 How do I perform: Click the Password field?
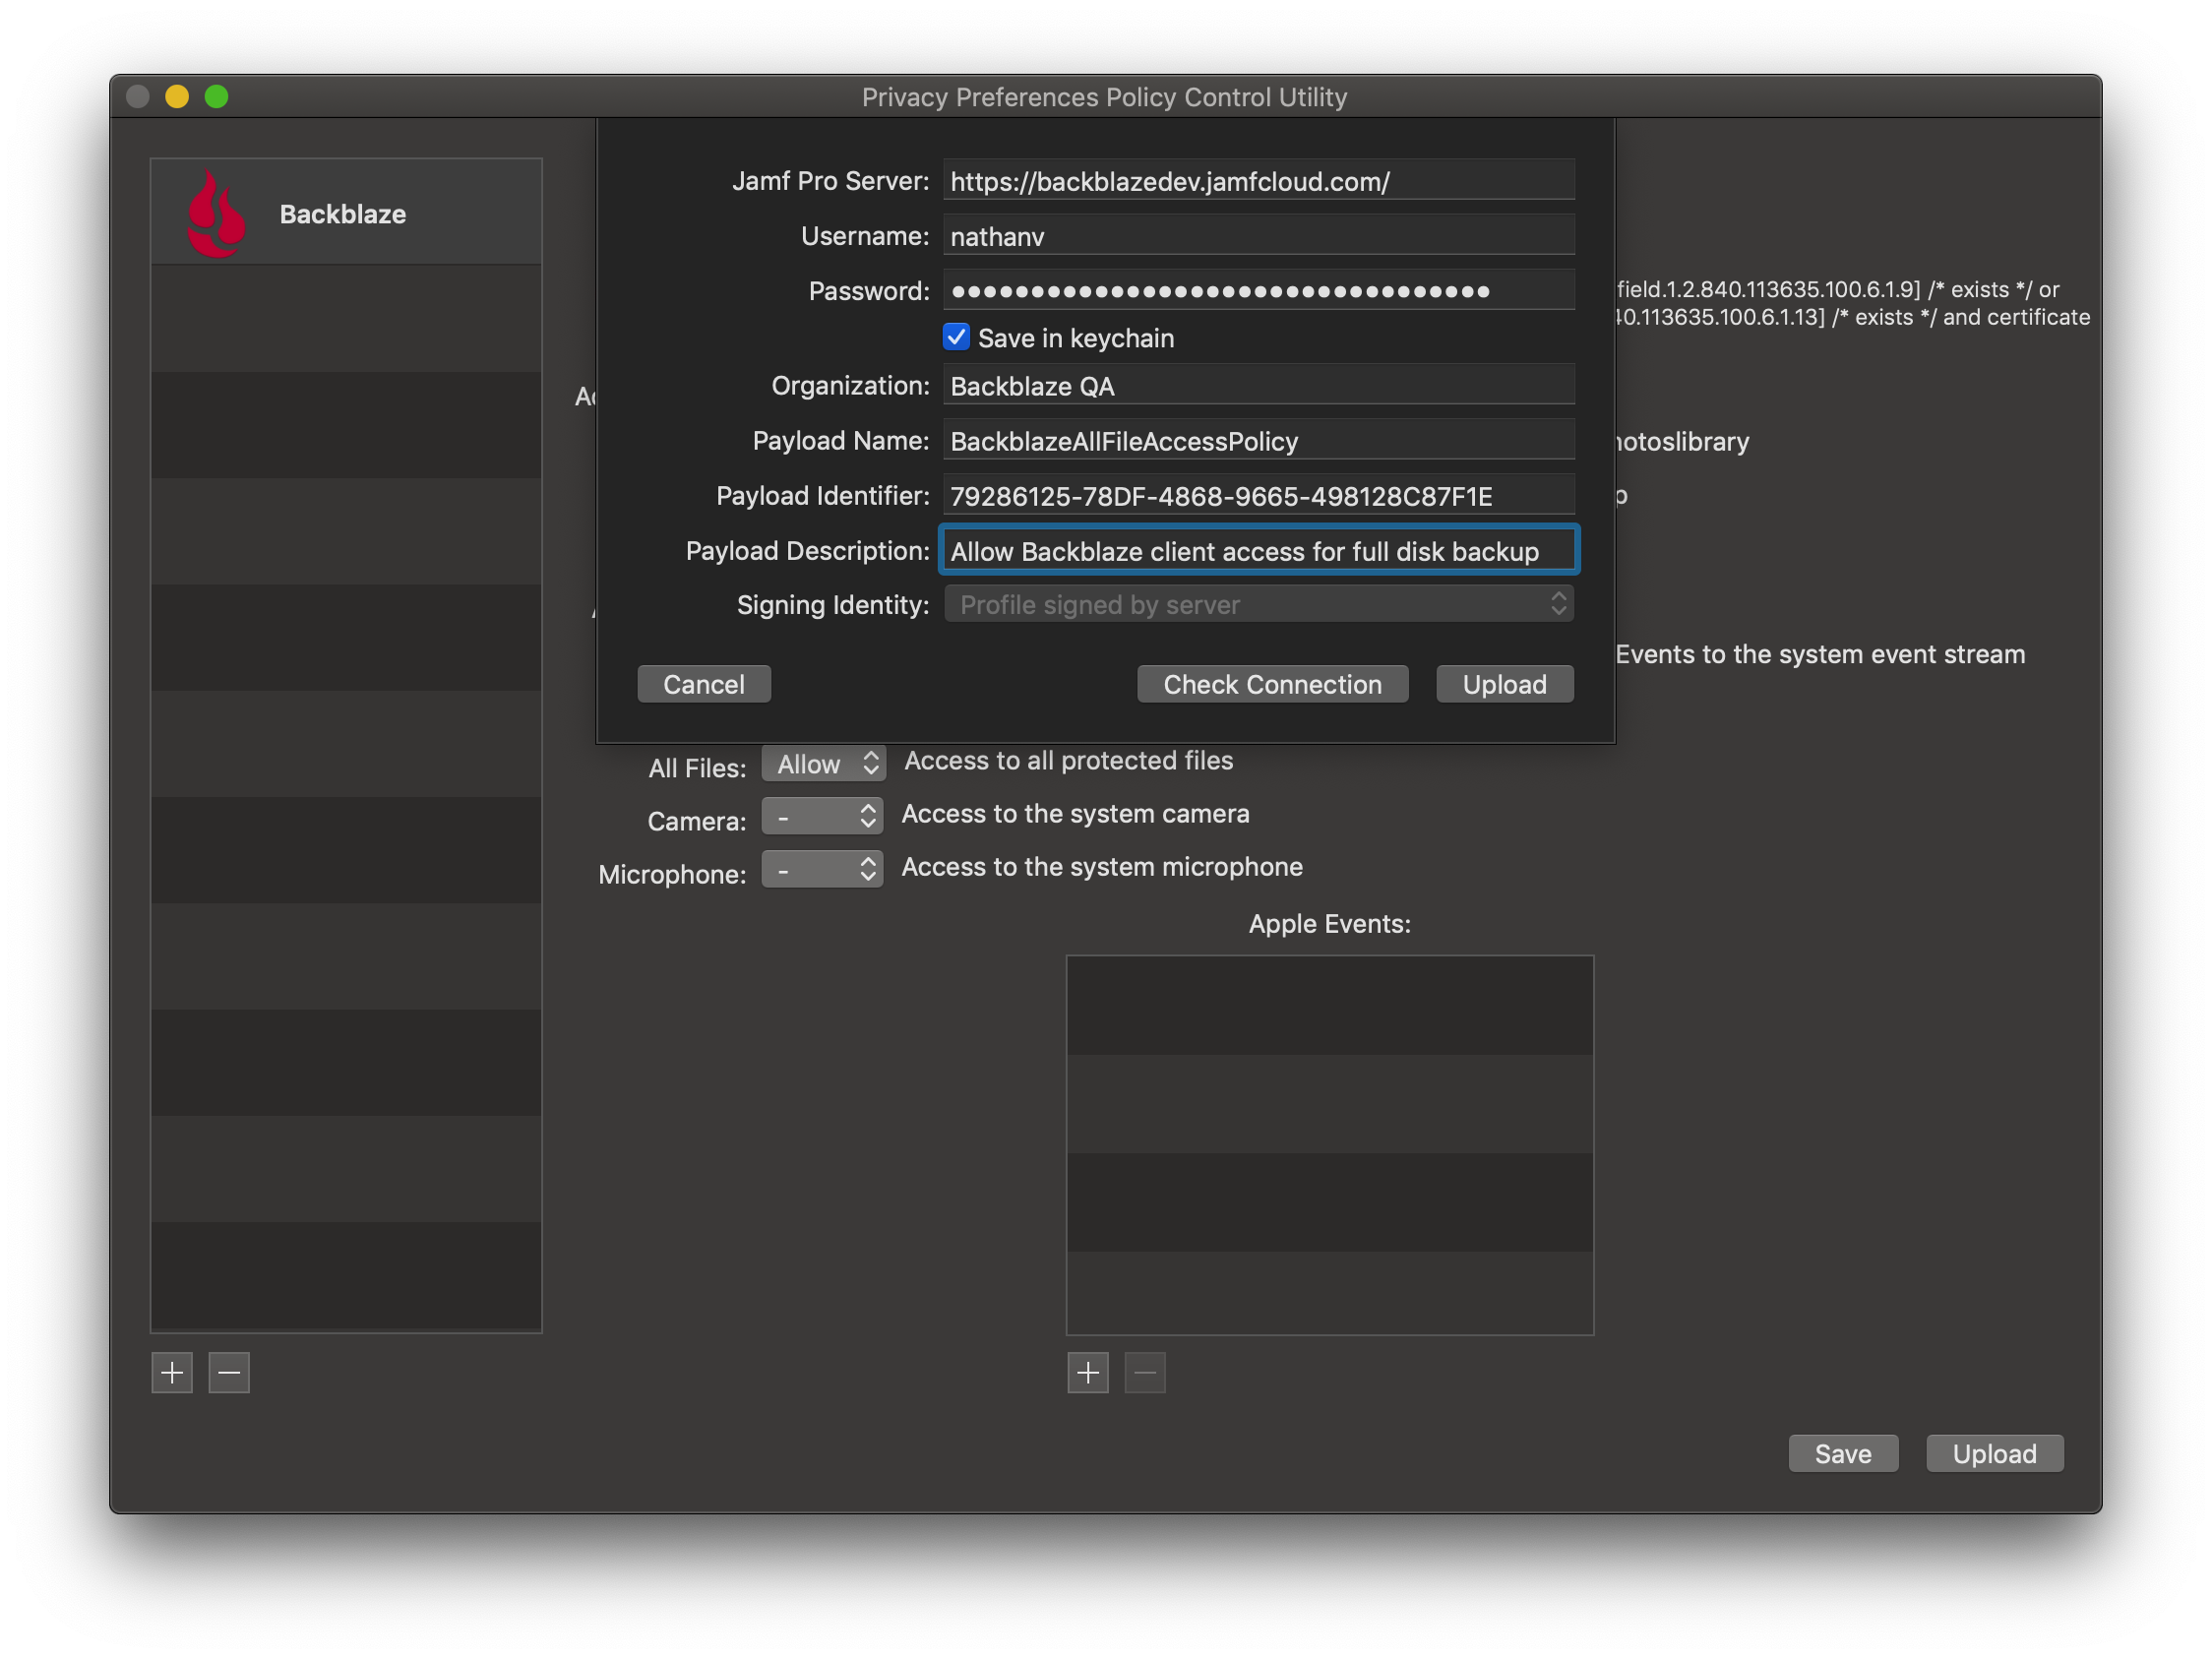(1259, 291)
